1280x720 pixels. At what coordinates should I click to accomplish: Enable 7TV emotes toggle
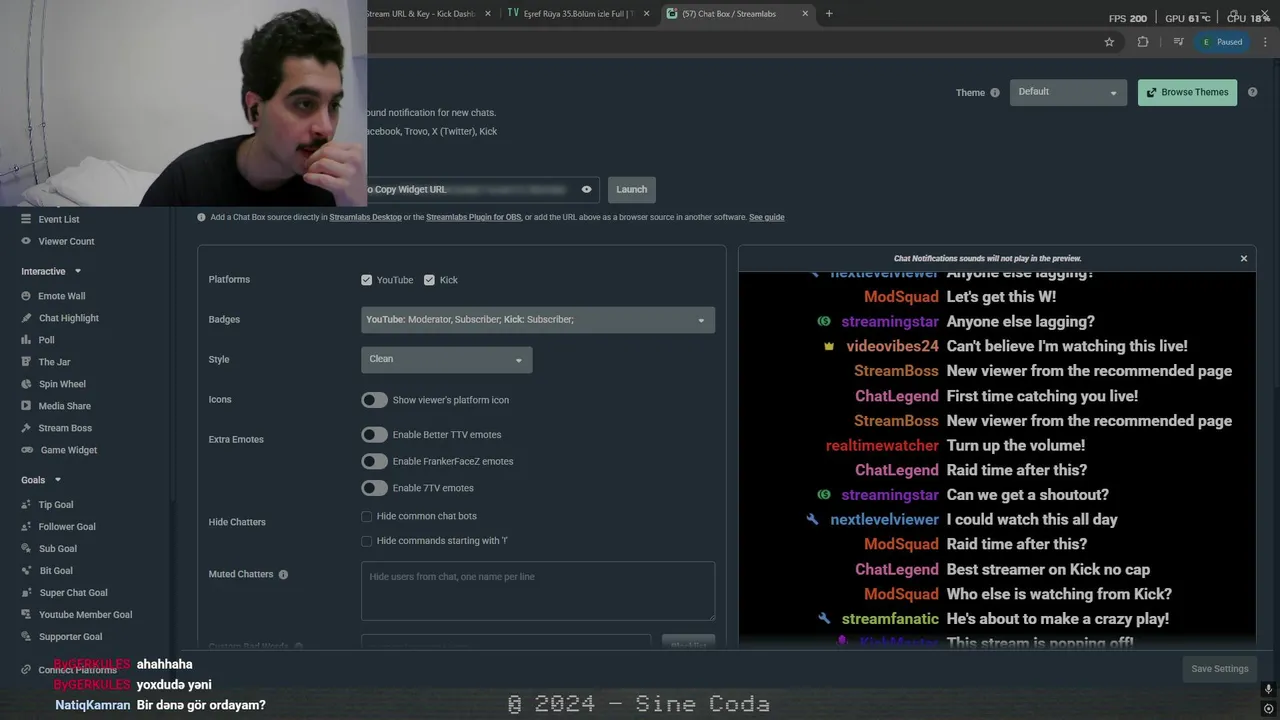(x=374, y=488)
